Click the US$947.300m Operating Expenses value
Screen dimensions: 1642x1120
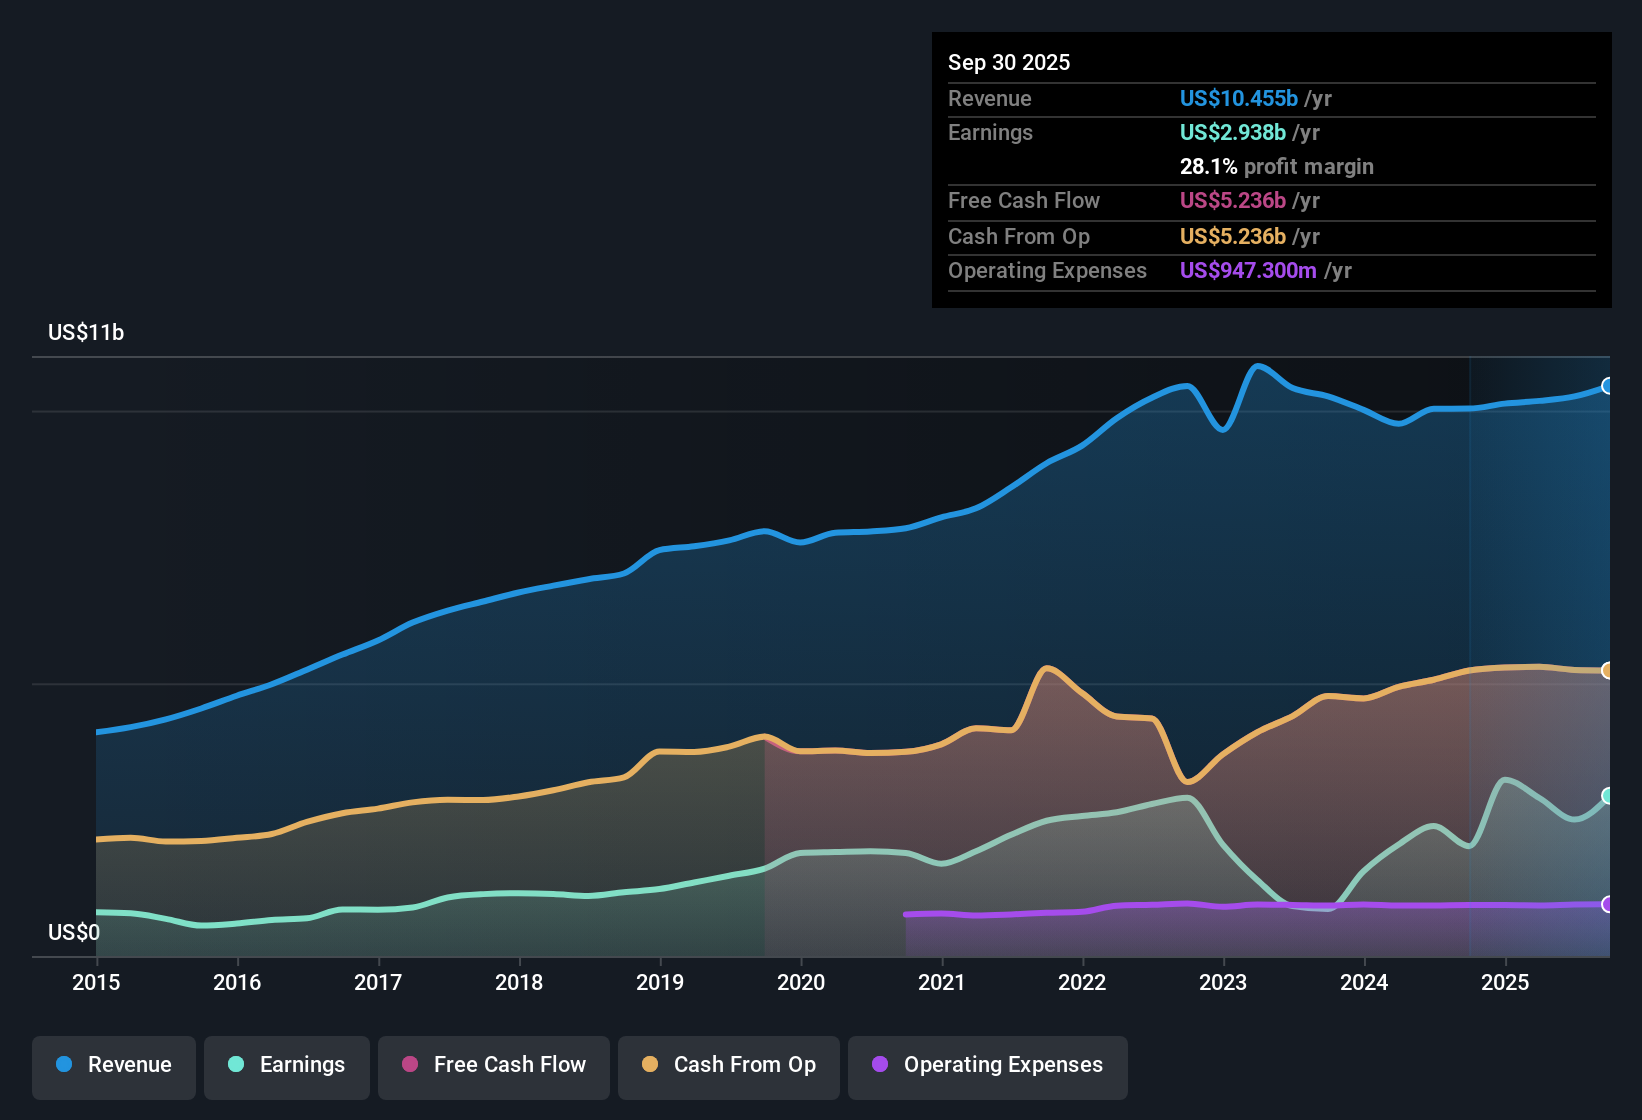coord(1249,270)
